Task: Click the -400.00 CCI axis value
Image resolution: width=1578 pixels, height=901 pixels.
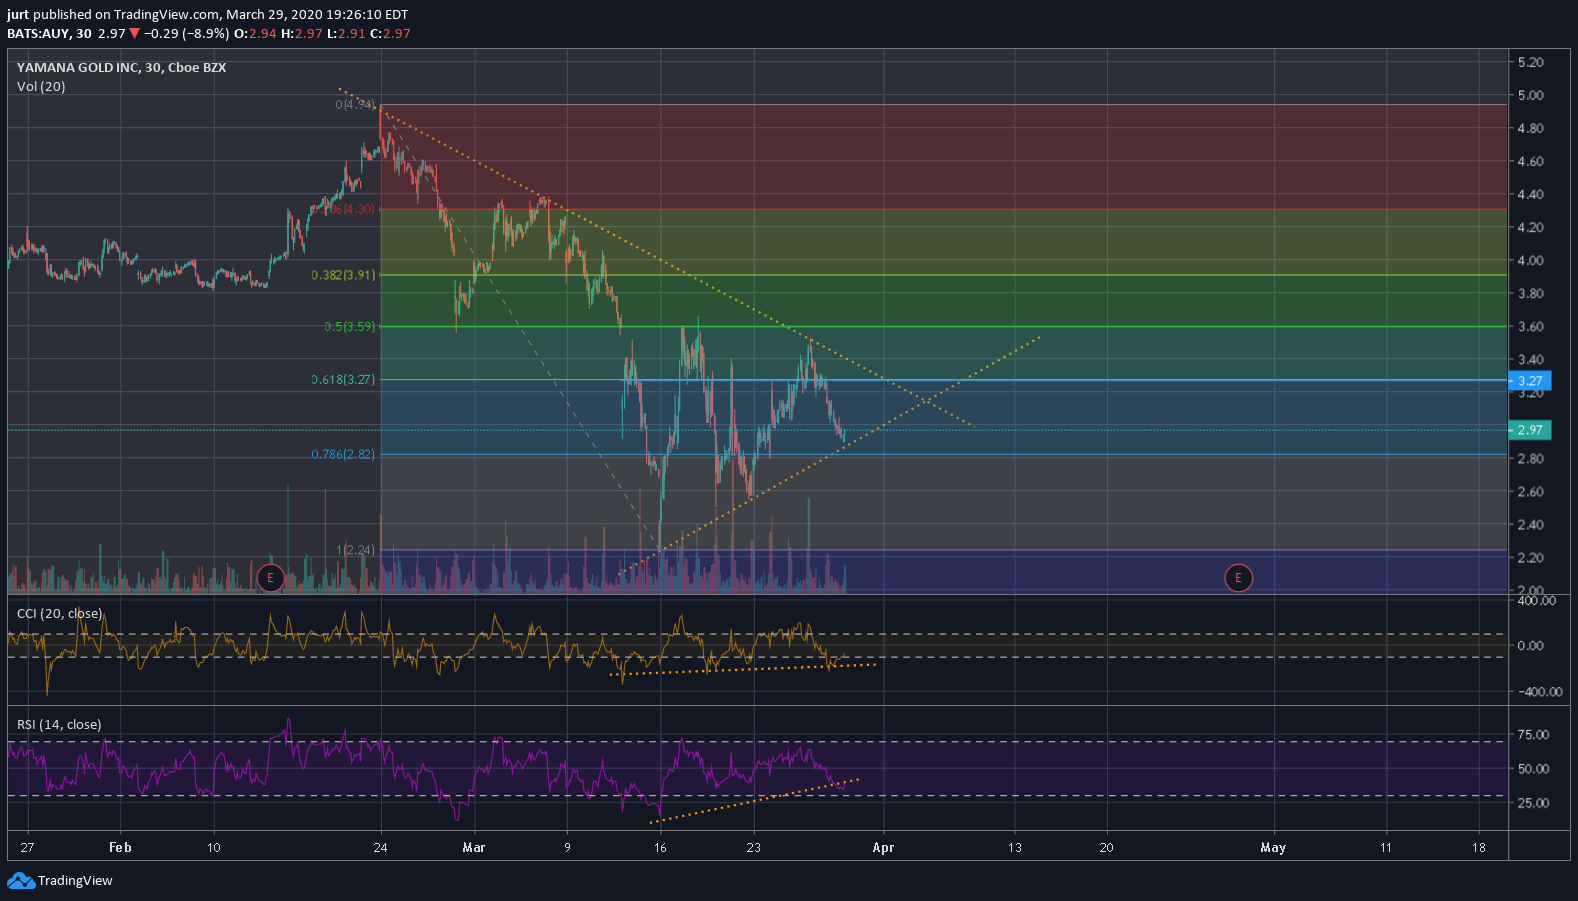Action: click(x=1540, y=692)
